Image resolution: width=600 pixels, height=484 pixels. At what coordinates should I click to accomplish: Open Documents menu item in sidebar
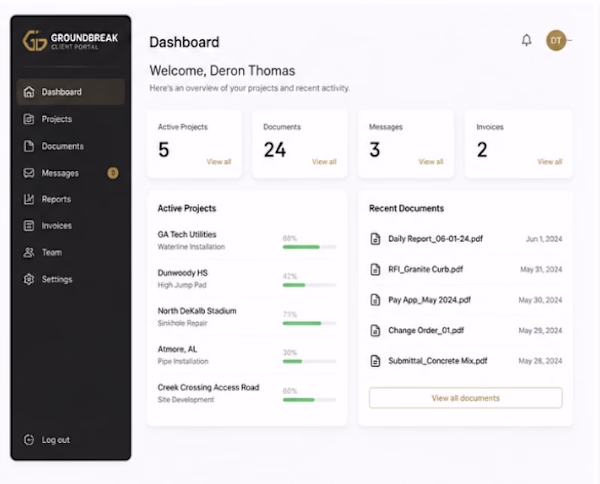[x=71, y=146]
